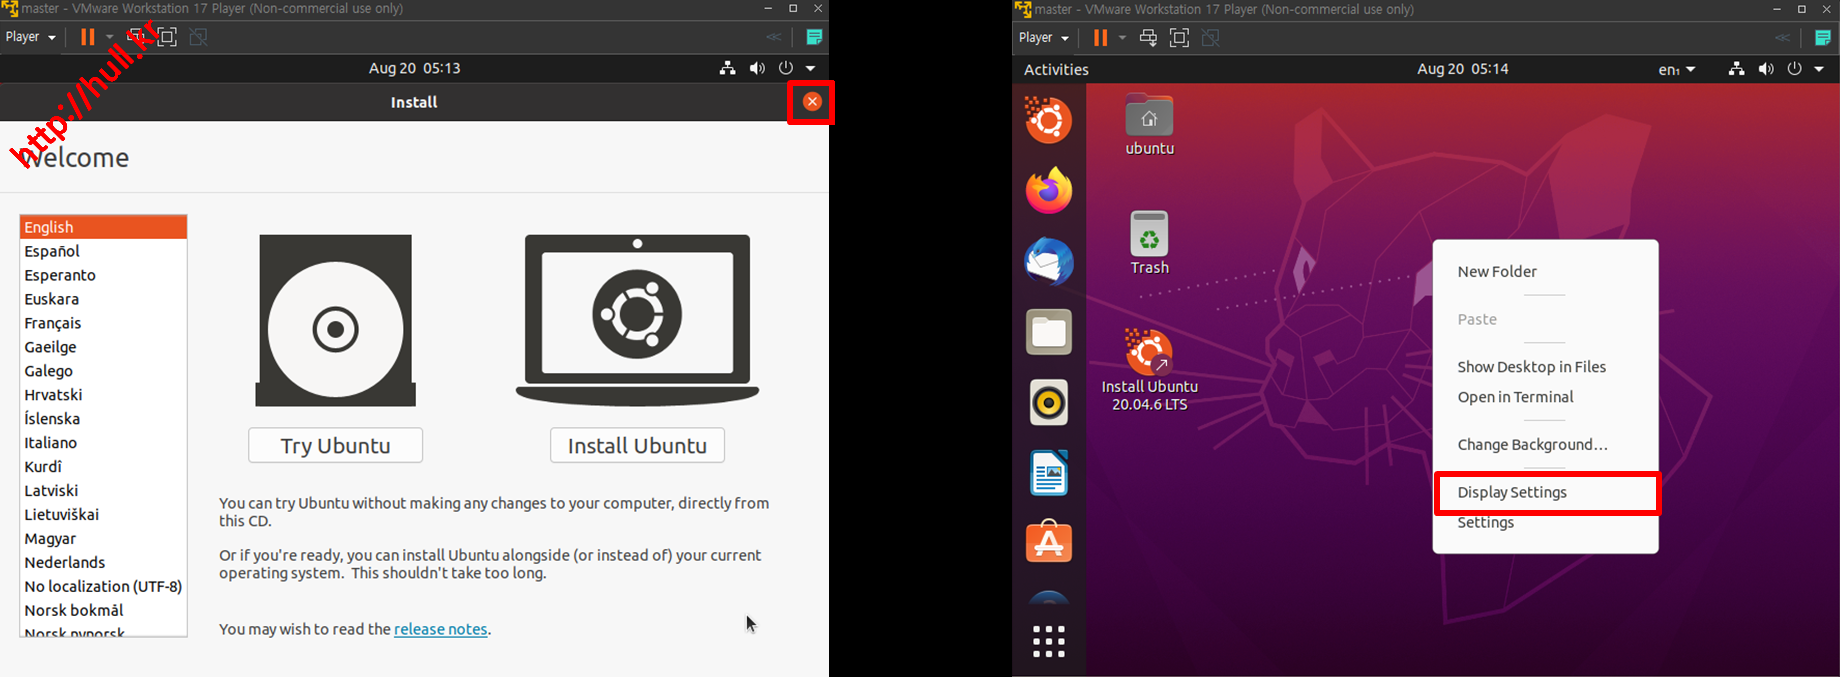Open the Activities overview

point(1056,69)
